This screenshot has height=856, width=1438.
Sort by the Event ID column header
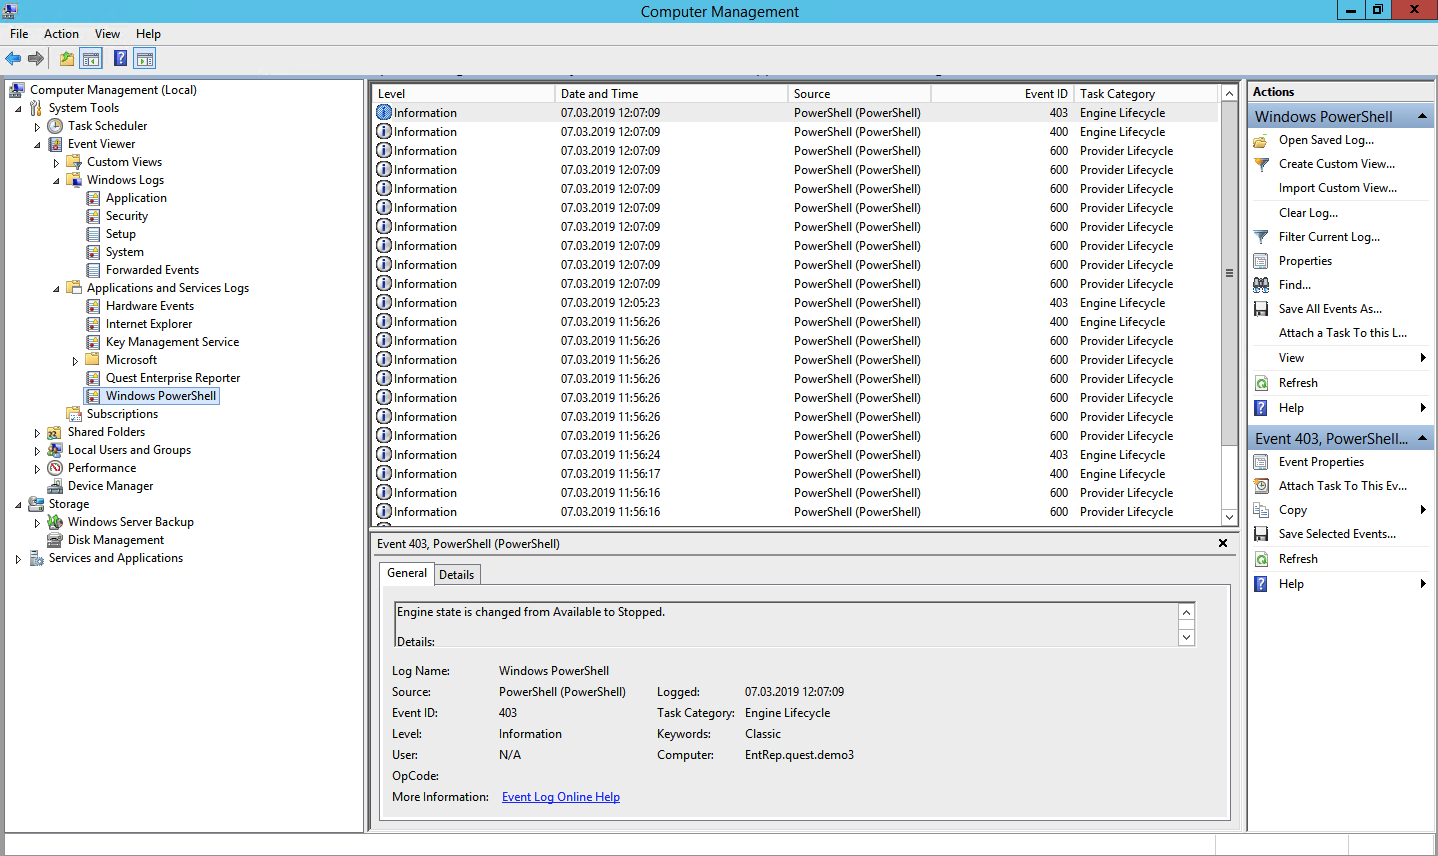click(1004, 93)
